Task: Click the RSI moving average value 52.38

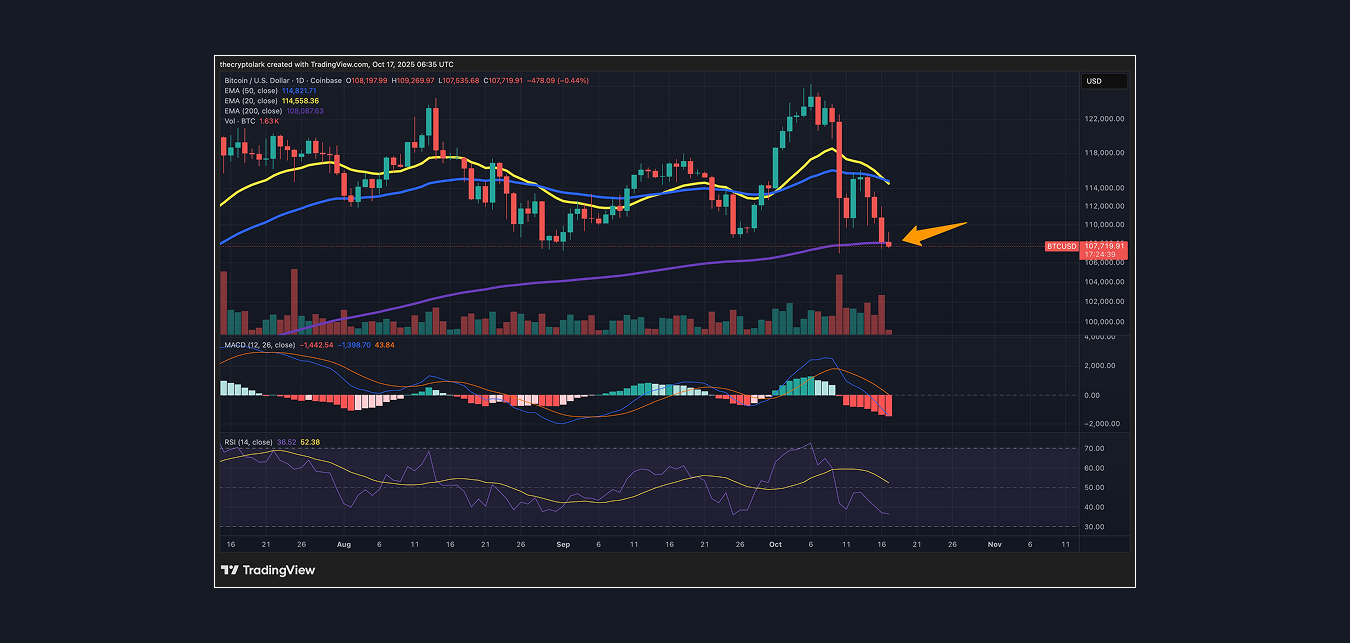Action: (309, 442)
